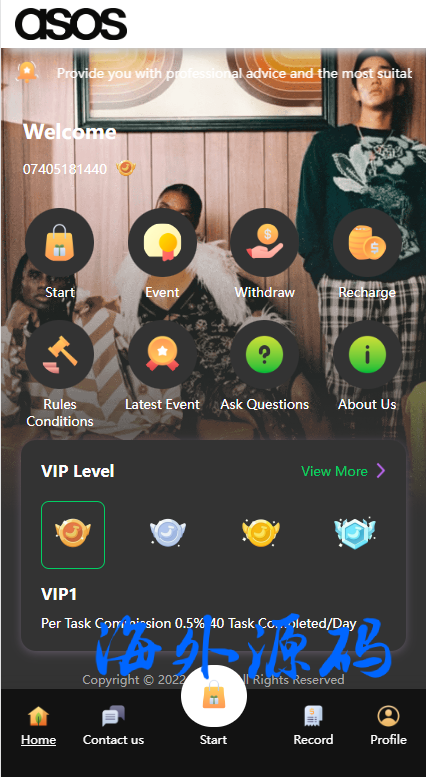The height and width of the screenshot is (777, 426).
Task: Open the Start shopping bag icon
Action: pos(59,242)
